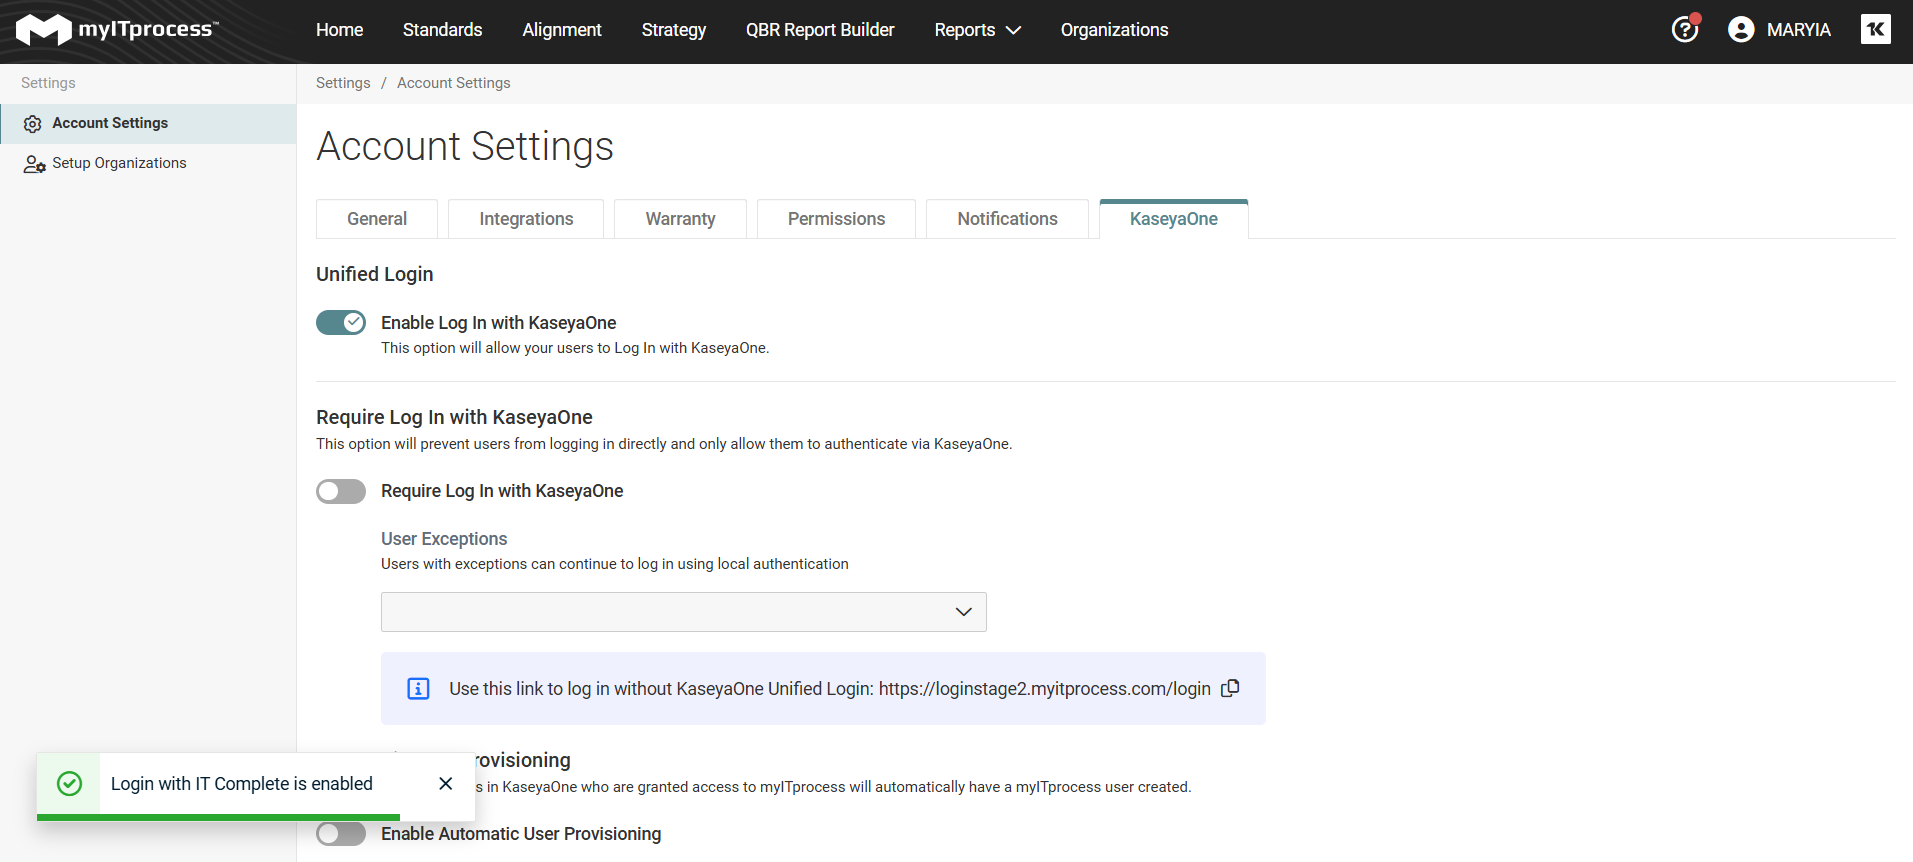
Task: Click the user avatar icon beside MARYIA
Action: click(1741, 30)
